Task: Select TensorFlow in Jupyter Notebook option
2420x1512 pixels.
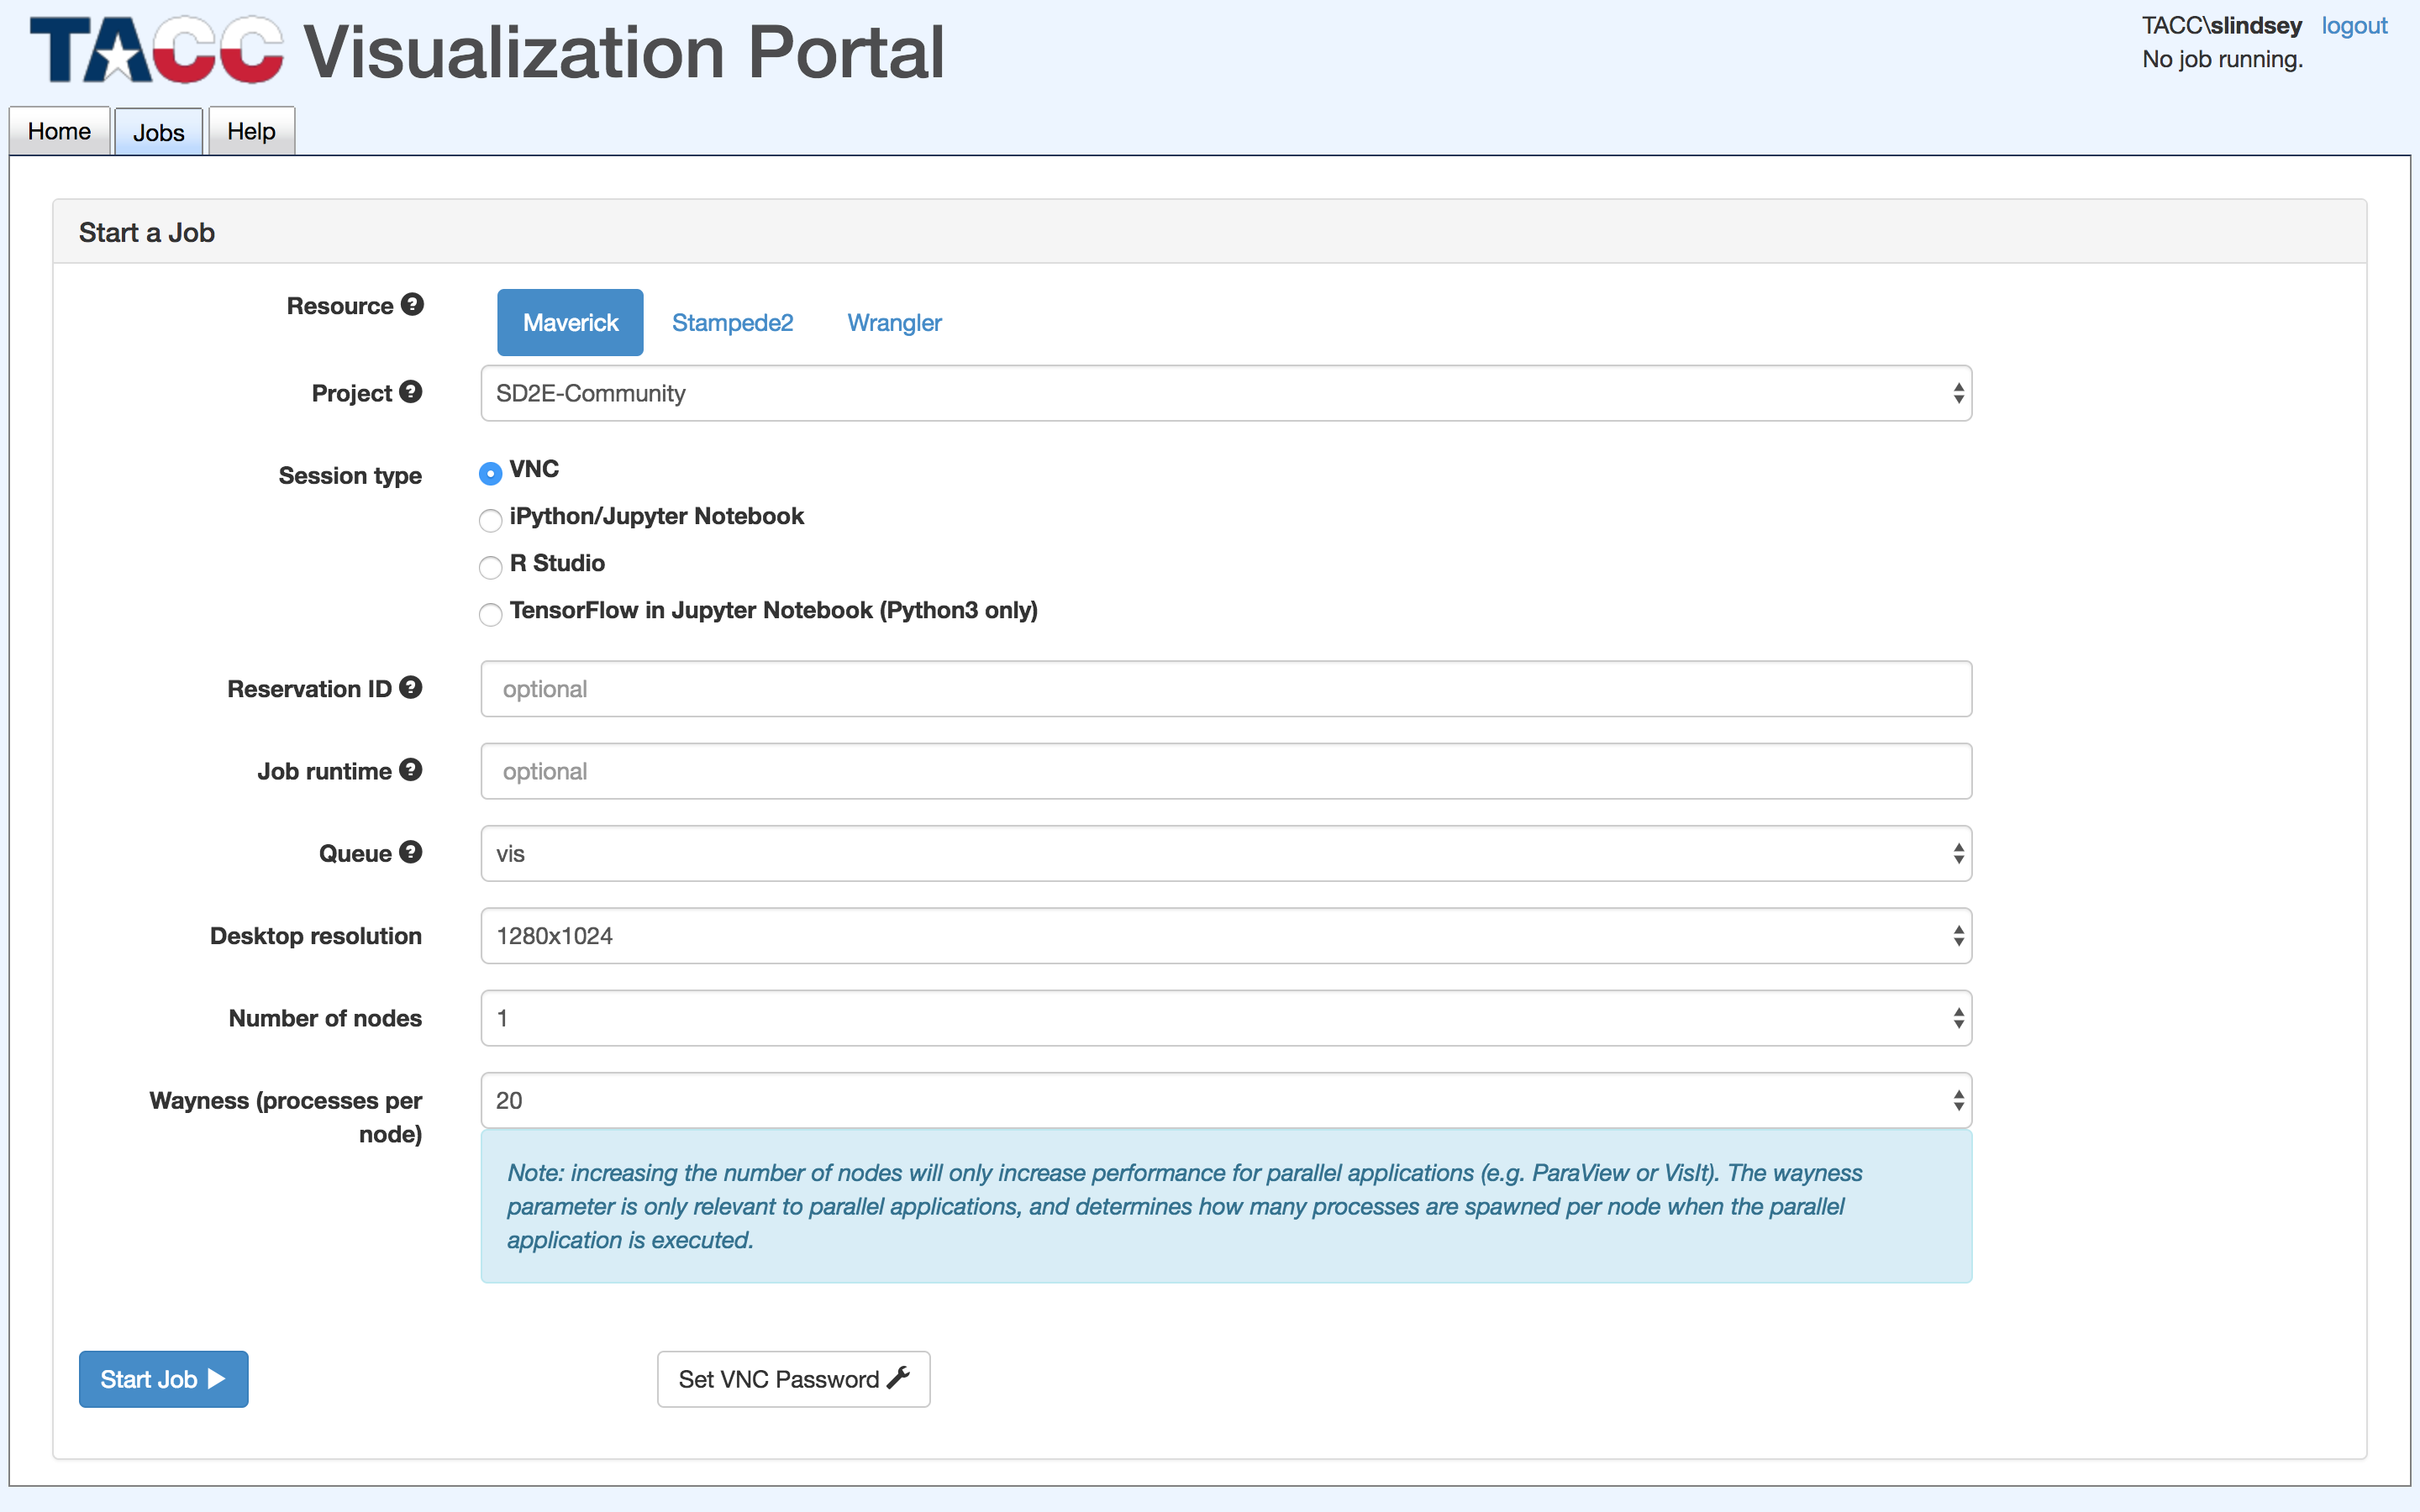Action: coord(490,614)
